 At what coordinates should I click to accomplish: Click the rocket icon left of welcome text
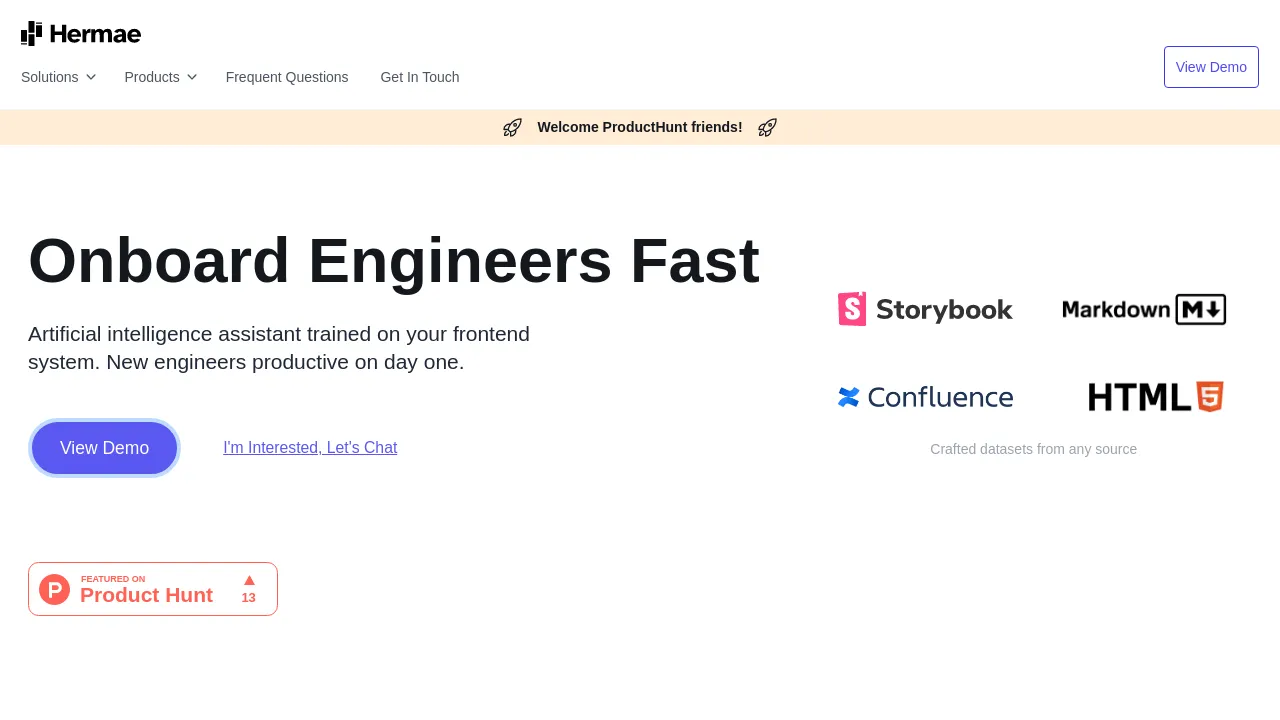(512, 127)
